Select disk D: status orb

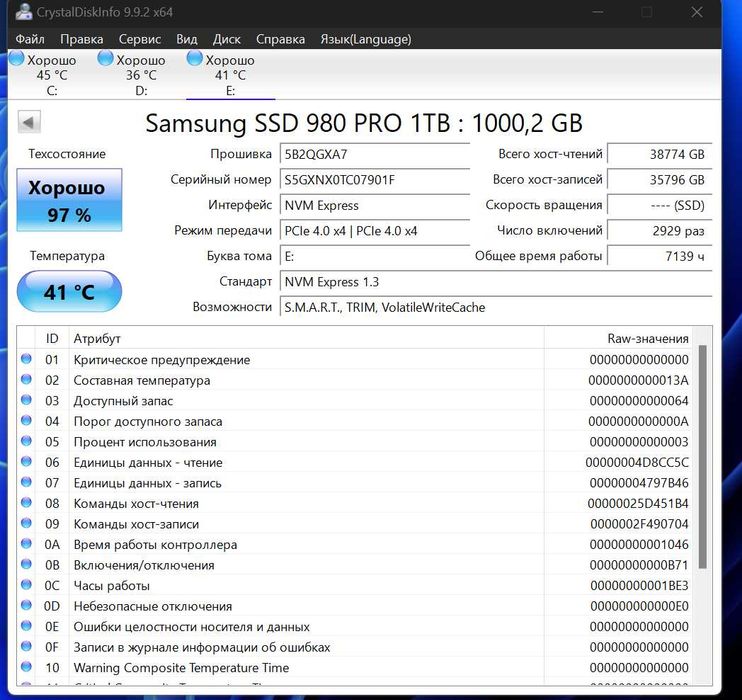pyautogui.click(x=105, y=59)
